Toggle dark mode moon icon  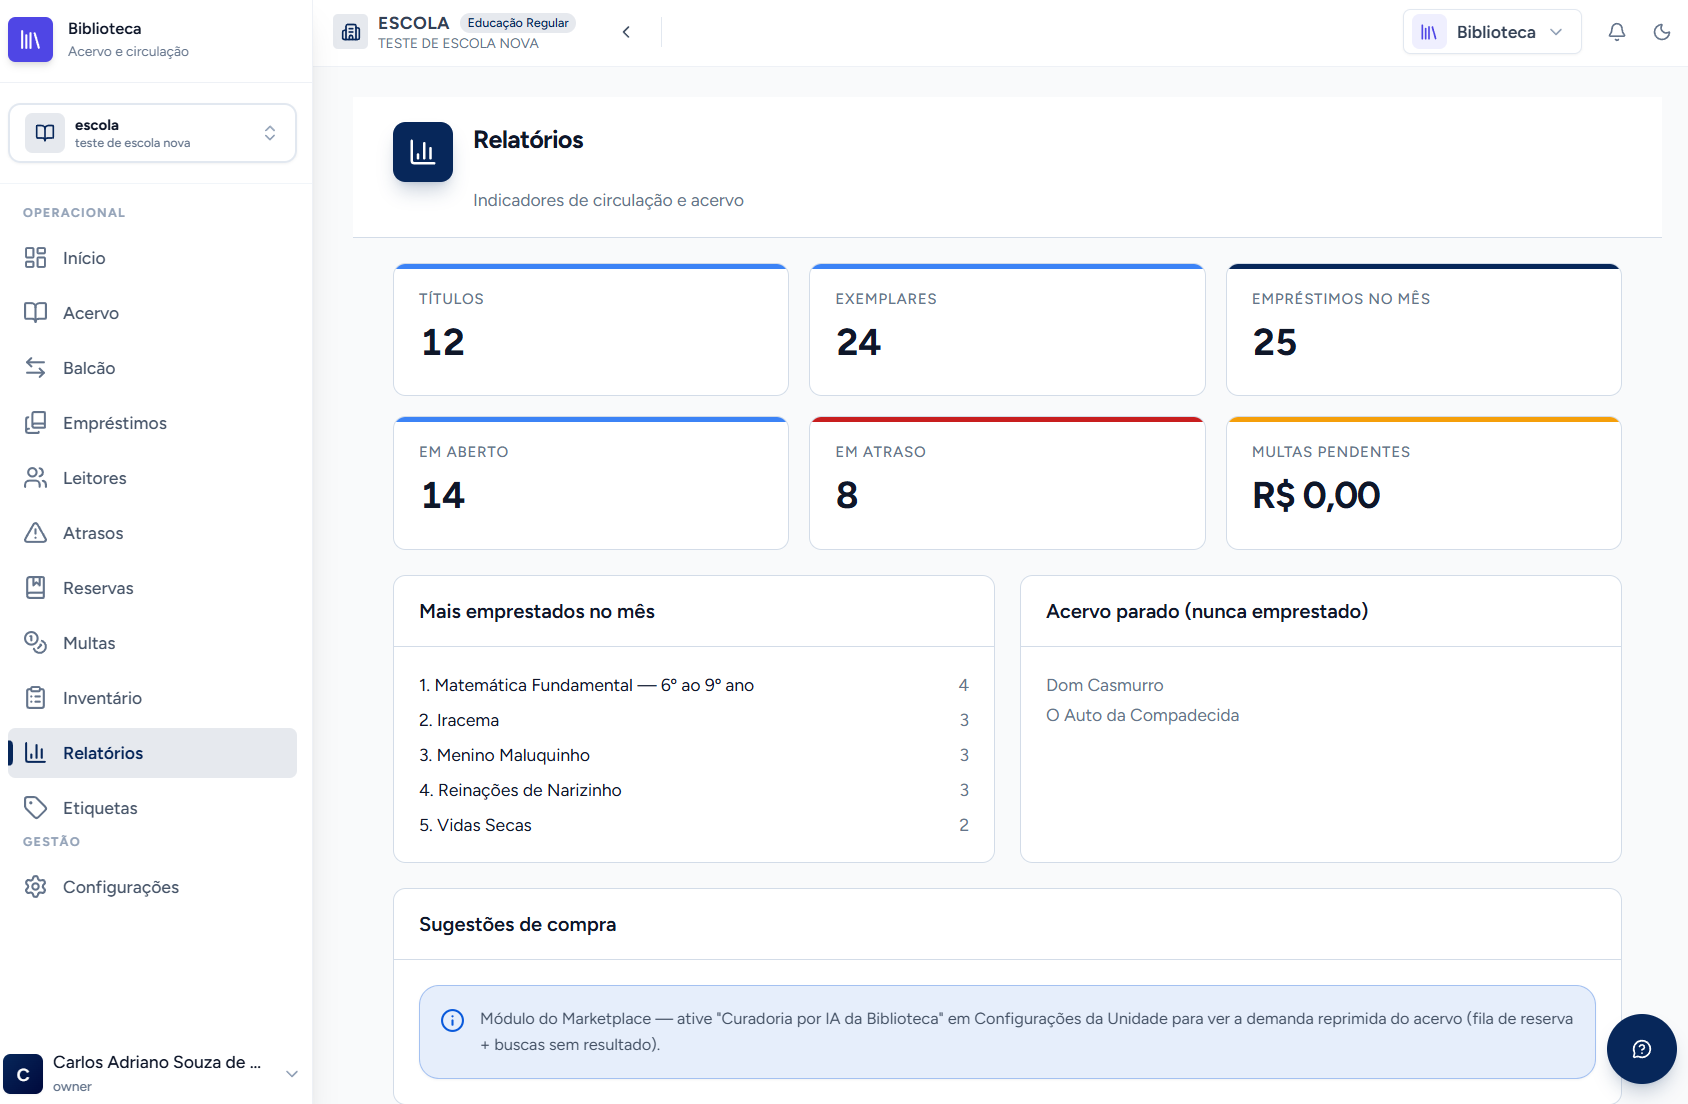point(1662,32)
